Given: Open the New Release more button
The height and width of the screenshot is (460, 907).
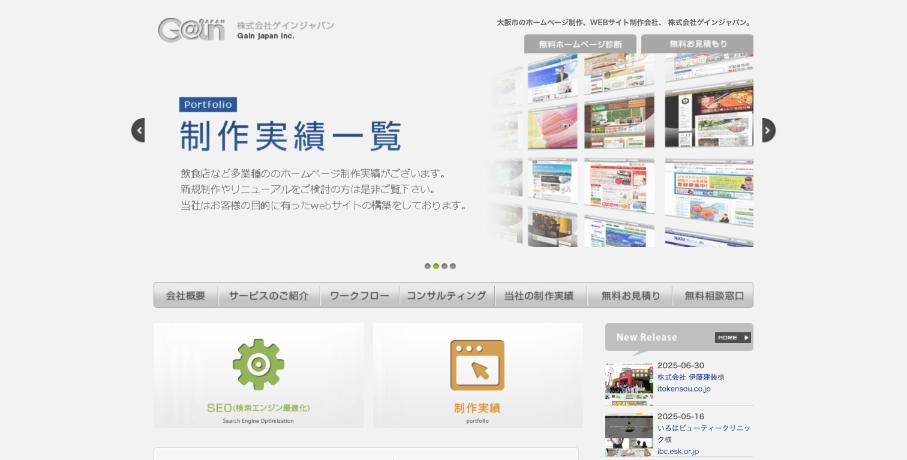Looking at the screenshot, I should (x=732, y=337).
